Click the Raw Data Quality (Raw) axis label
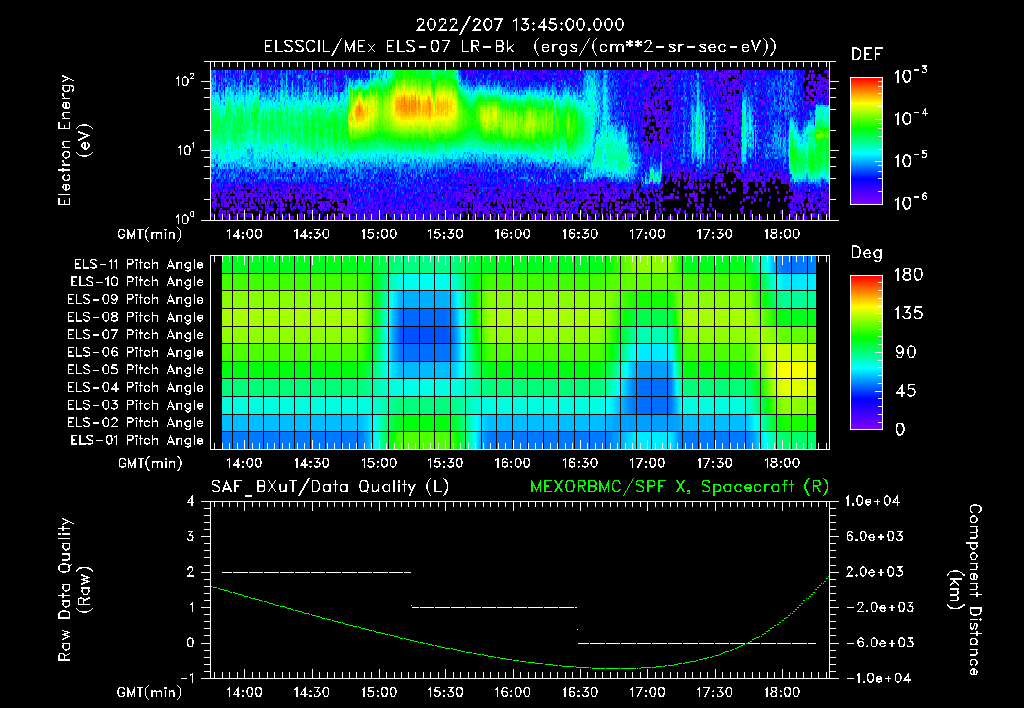 pos(74,590)
